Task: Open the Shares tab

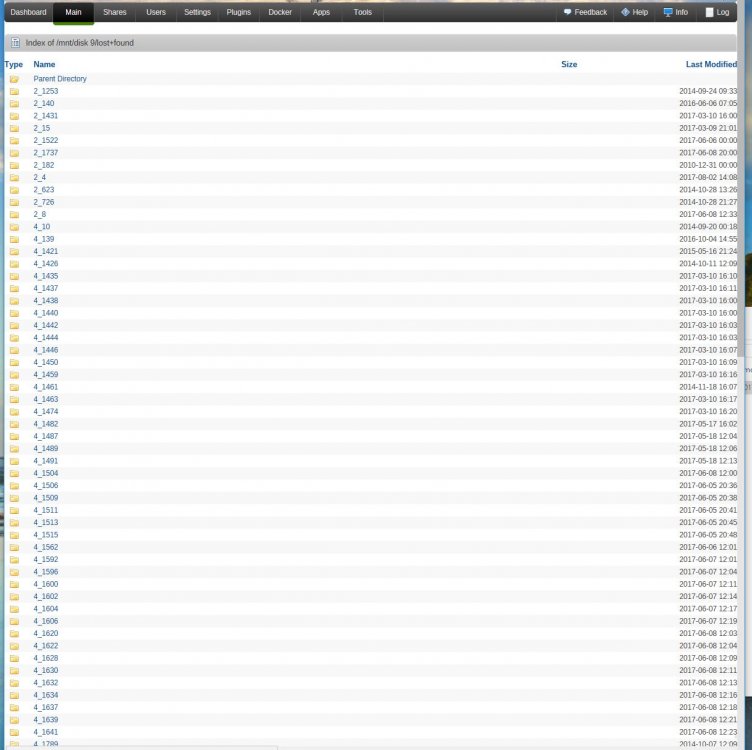Action: [x=115, y=12]
